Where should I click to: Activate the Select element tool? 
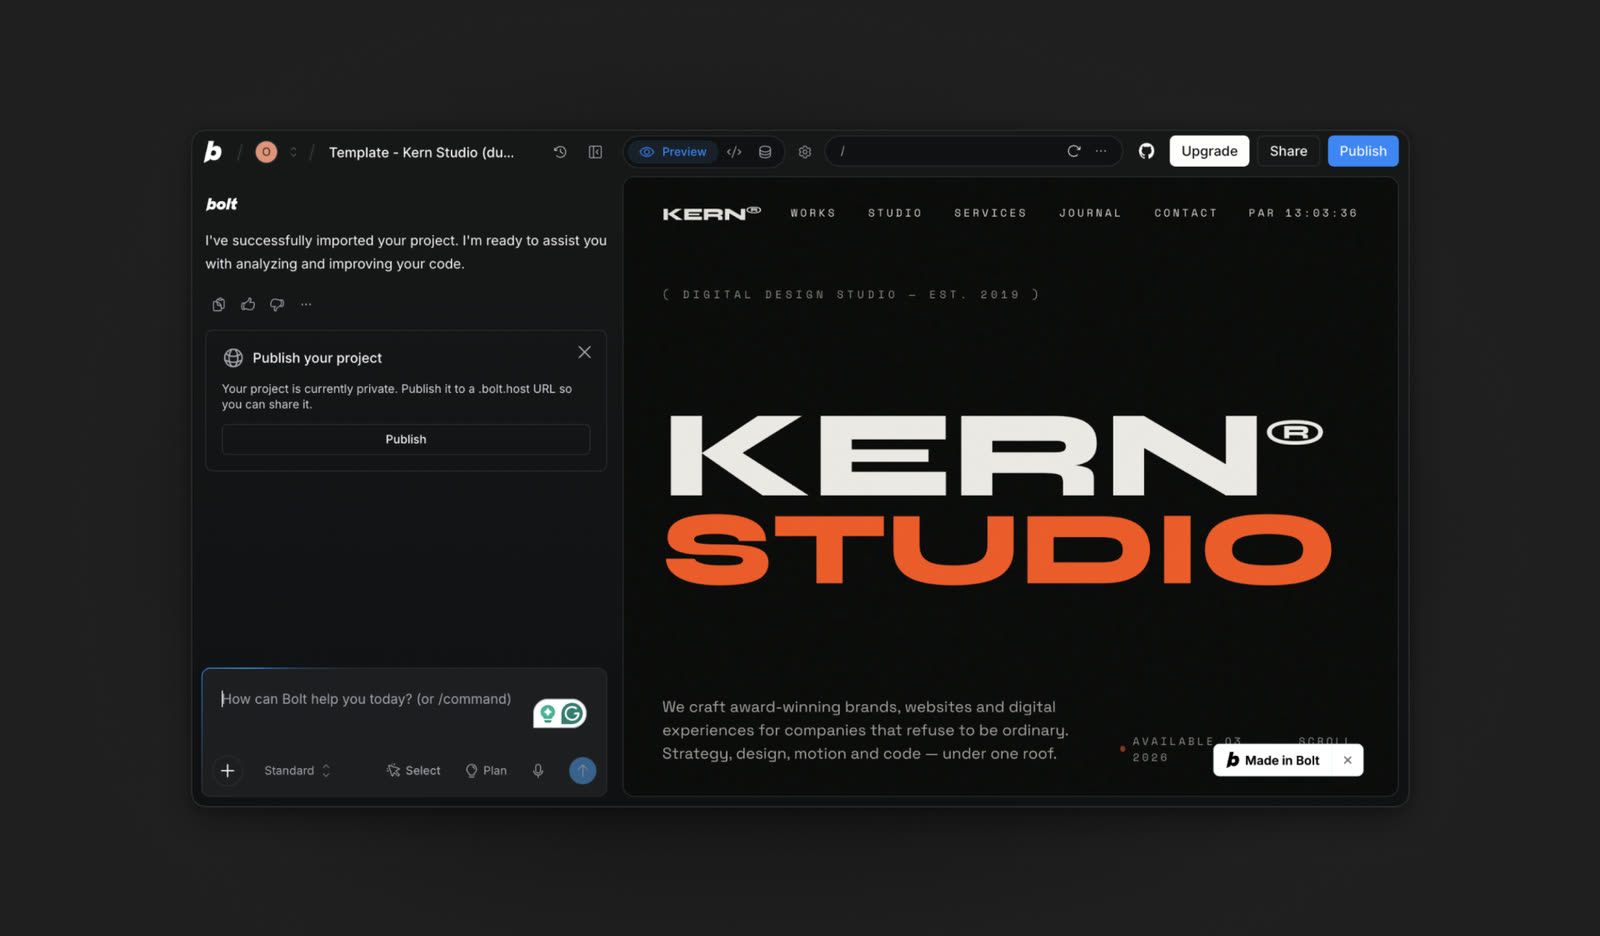pos(413,770)
